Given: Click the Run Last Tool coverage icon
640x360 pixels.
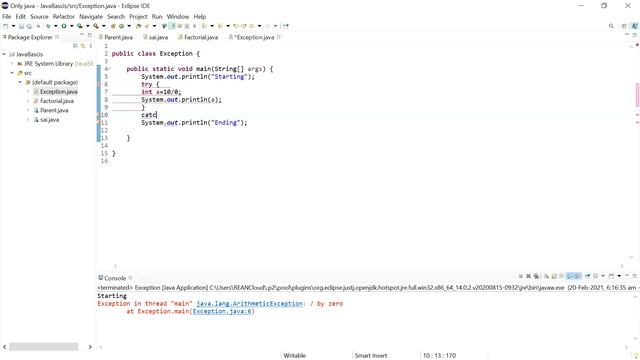Looking at the screenshot, I should tap(80, 26).
